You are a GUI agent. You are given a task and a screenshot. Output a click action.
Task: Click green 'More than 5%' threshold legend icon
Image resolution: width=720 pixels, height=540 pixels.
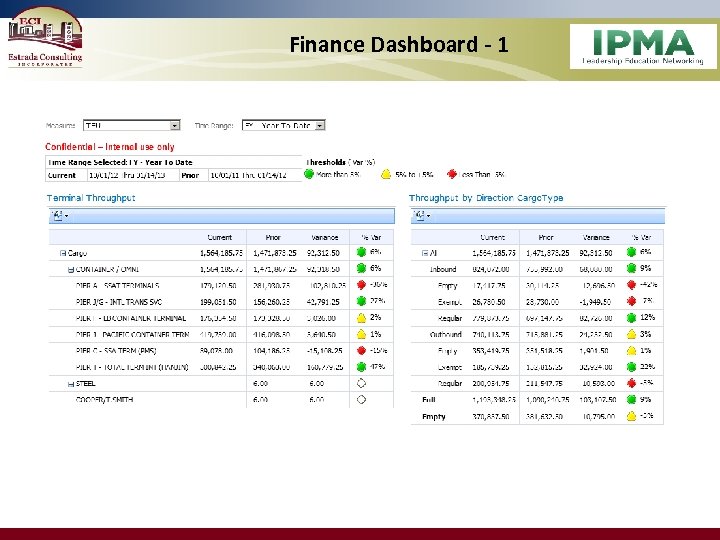[x=309, y=174]
